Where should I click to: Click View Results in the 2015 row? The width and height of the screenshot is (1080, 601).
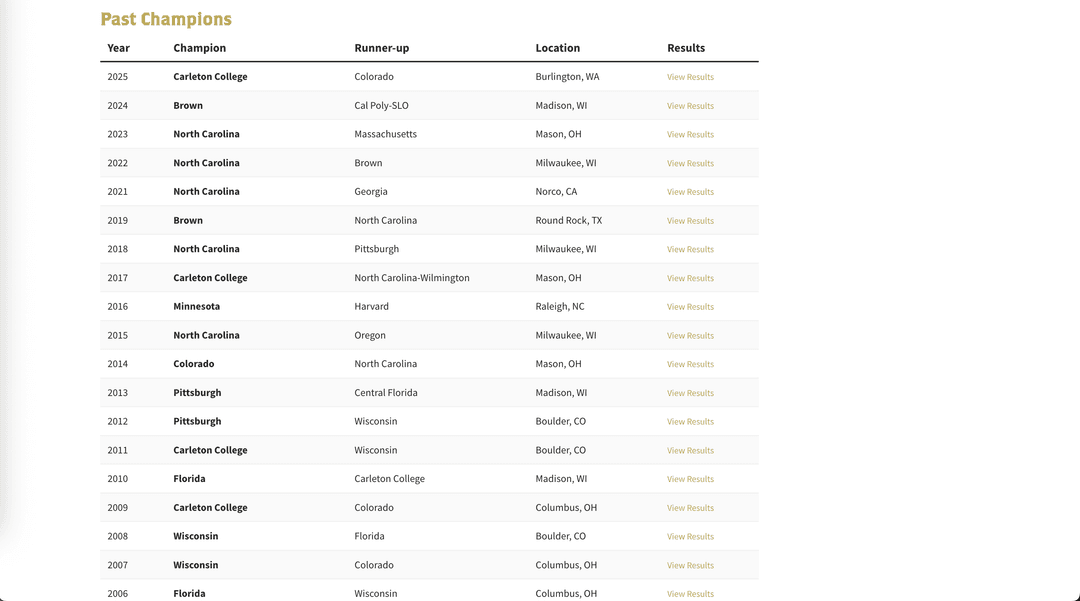tap(690, 336)
